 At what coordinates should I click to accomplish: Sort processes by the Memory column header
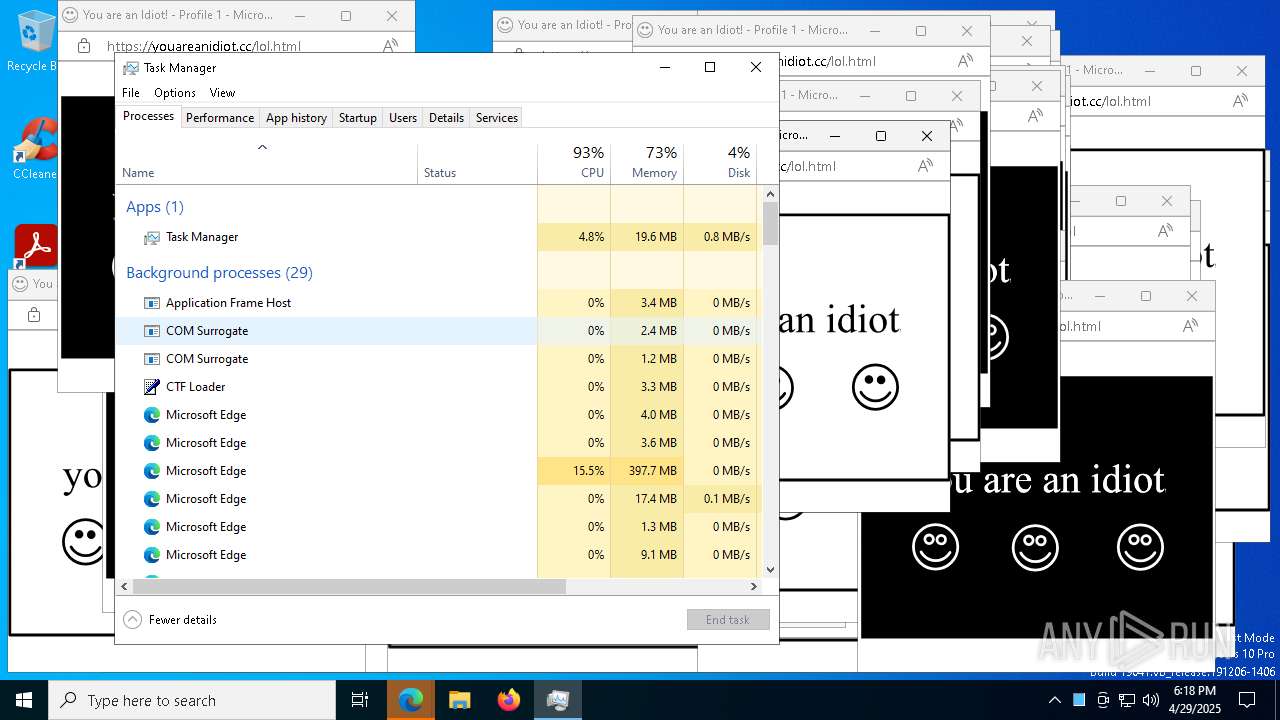(x=647, y=163)
